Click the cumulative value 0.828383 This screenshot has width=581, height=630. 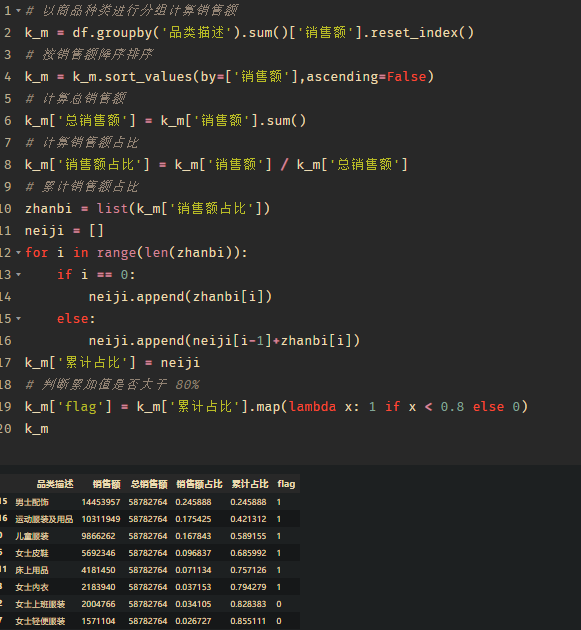click(x=248, y=604)
